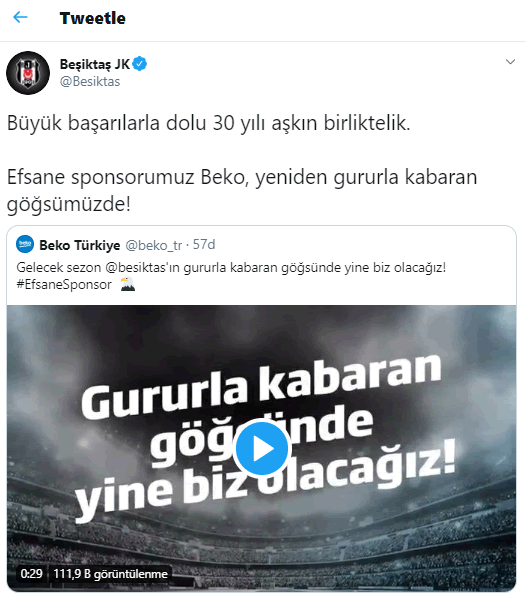Open the #EfsaneSponsor hashtag
This screenshot has width=526, height=601.
click(64, 284)
